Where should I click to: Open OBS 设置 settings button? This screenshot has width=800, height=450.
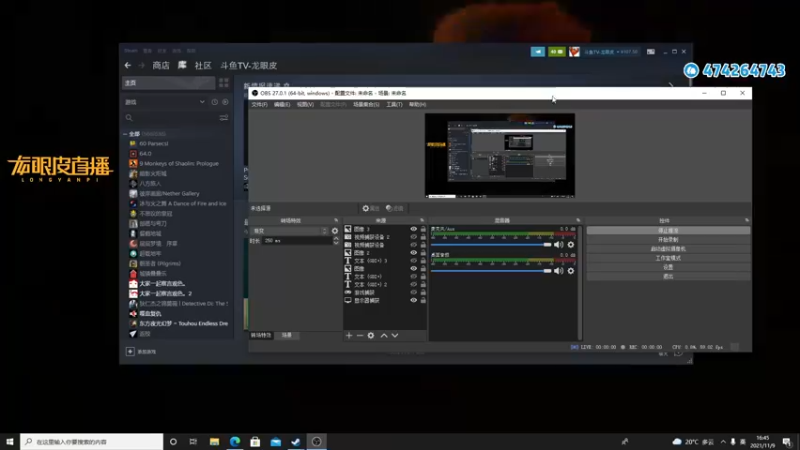pos(668,267)
